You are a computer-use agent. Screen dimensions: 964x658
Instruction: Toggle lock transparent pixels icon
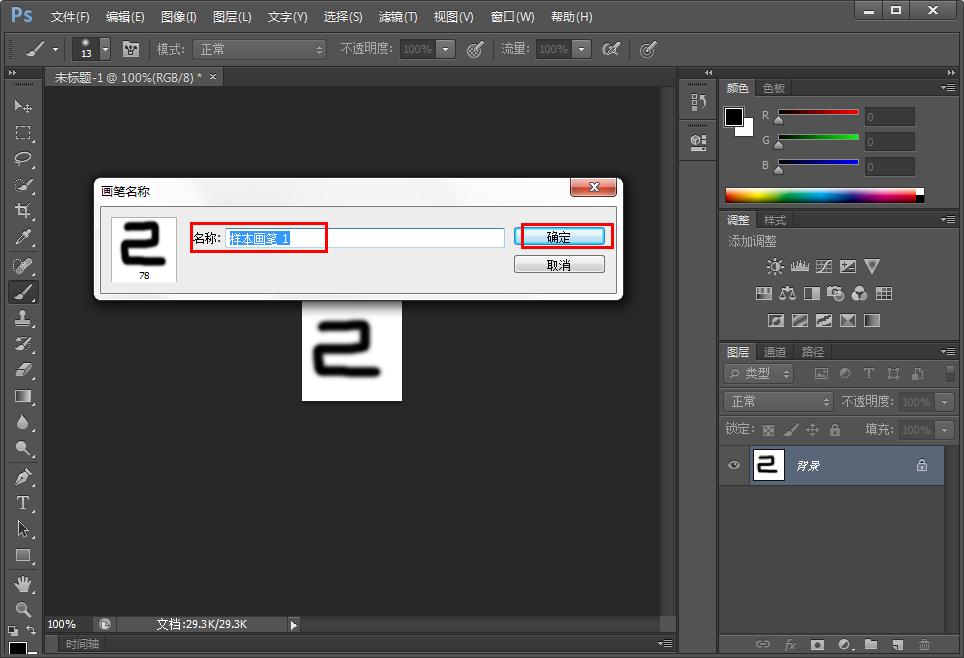[x=768, y=430]
